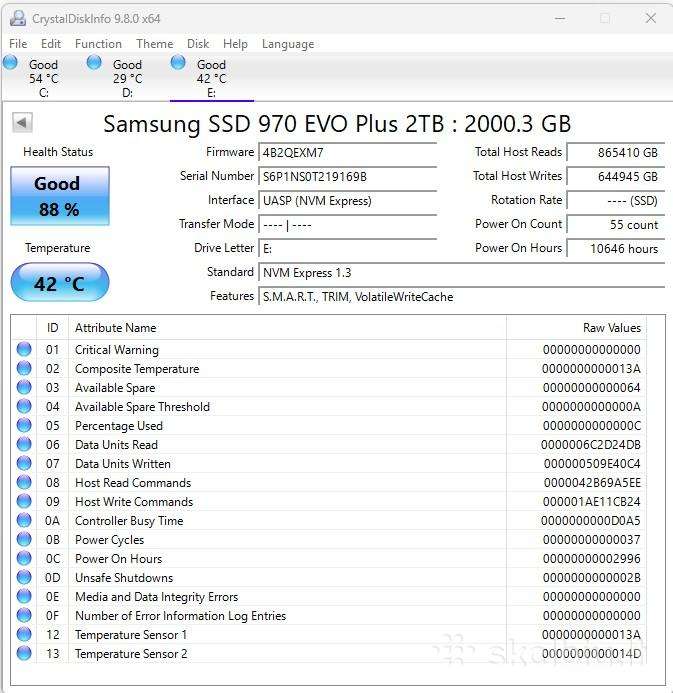
Task: Click status orb for Media and Data Integrity Errors
Action: 24,596
